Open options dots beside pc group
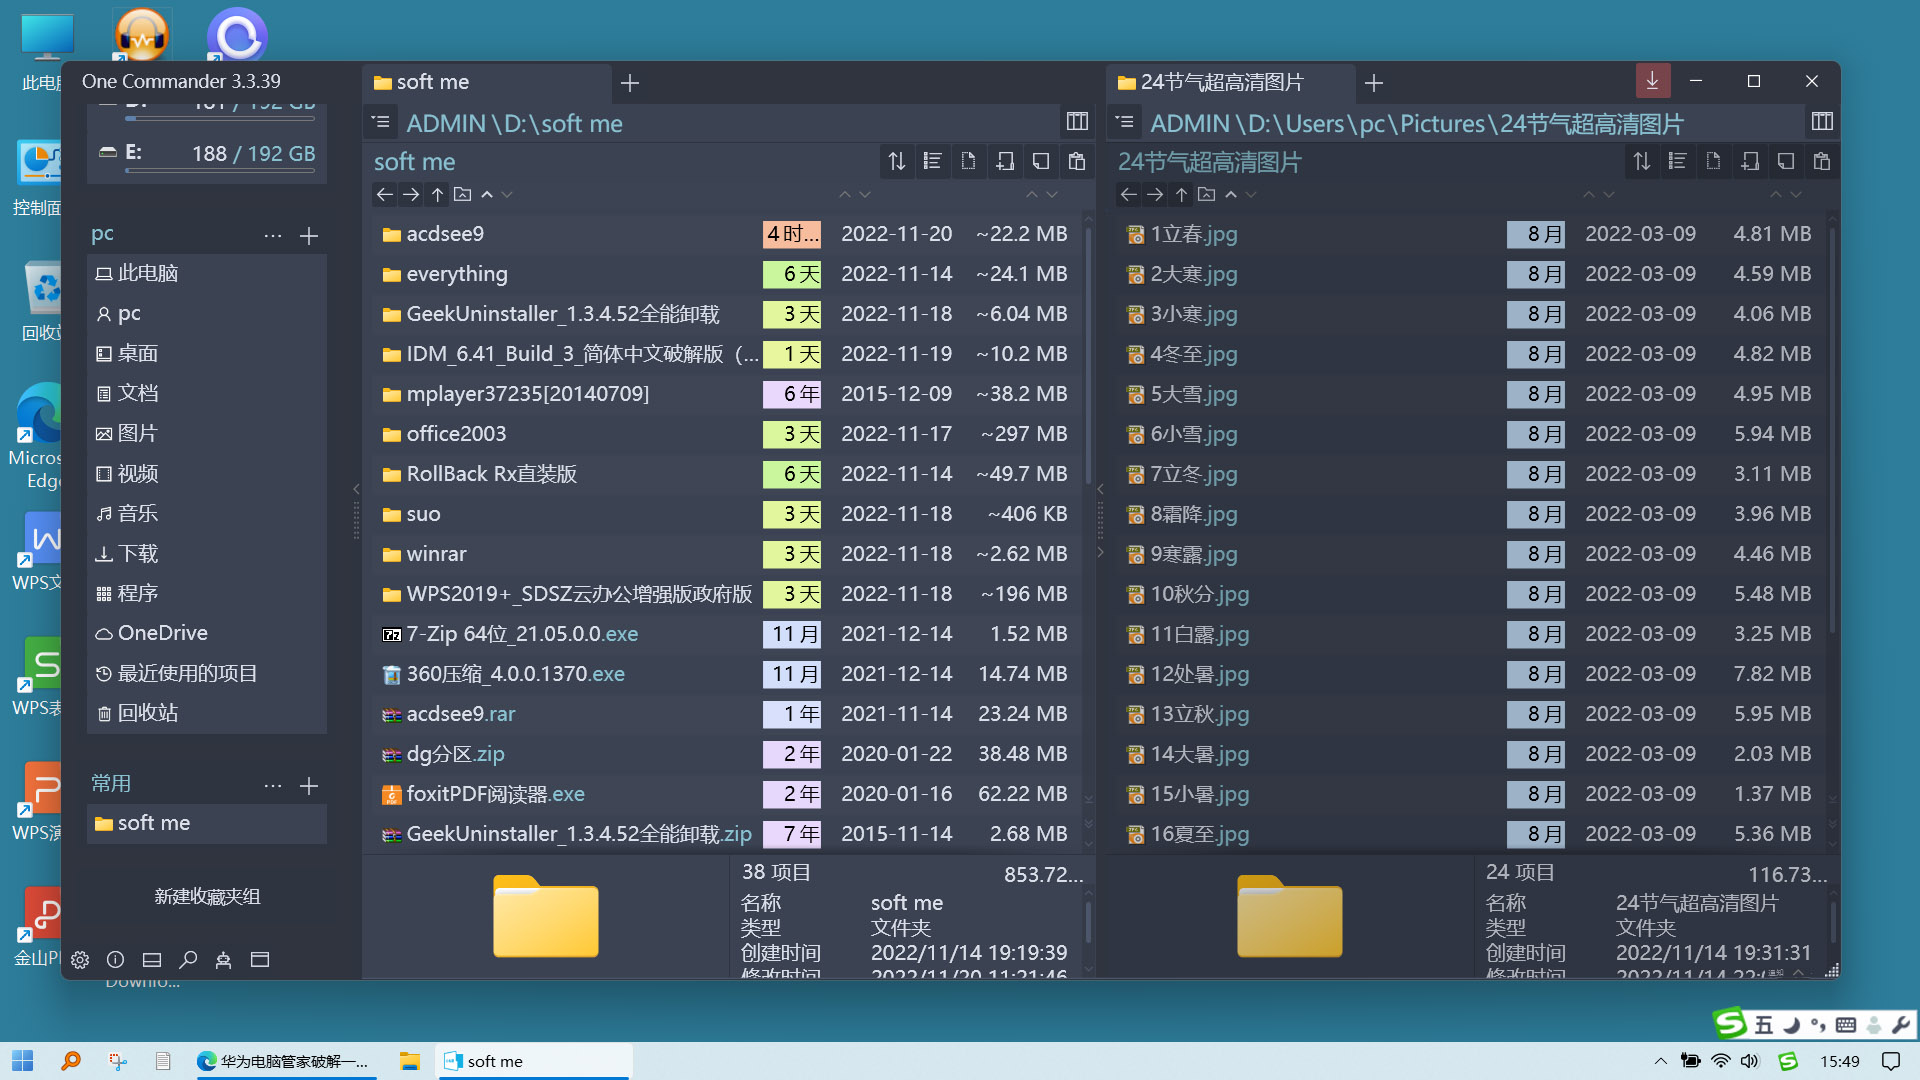The image size is (1920, 1080). (272, 236)
